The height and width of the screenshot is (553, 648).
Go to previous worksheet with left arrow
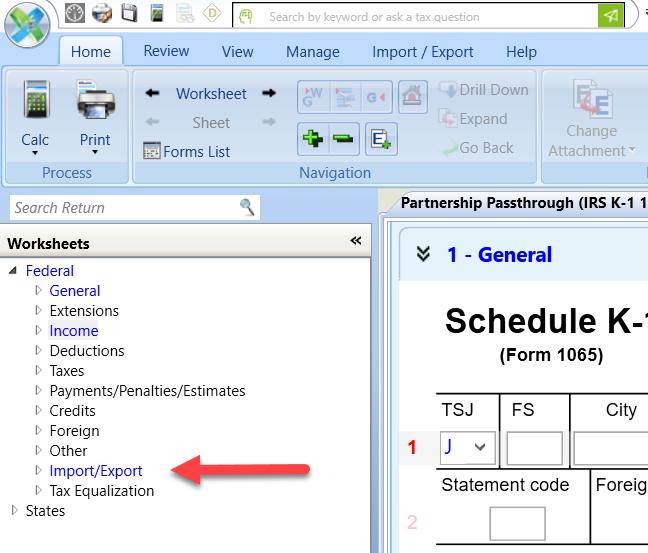(152, 94)
